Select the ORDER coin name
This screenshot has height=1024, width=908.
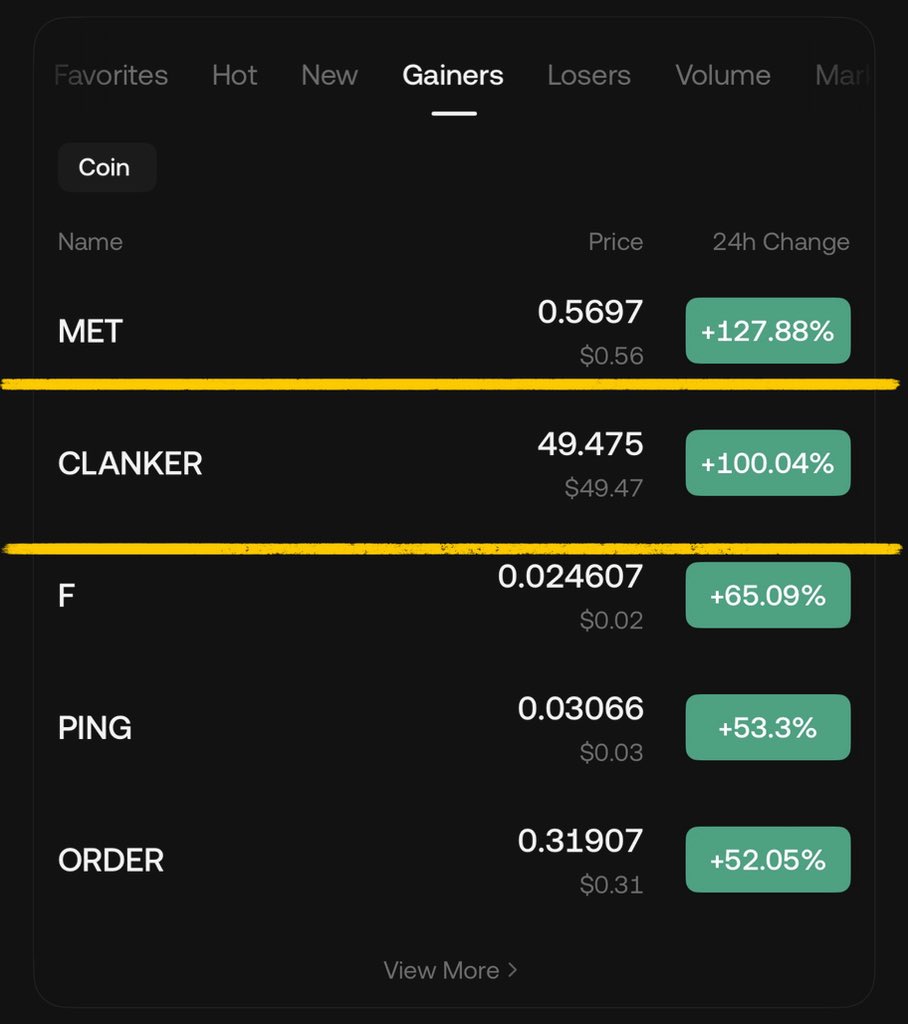[x=111, y=860]
